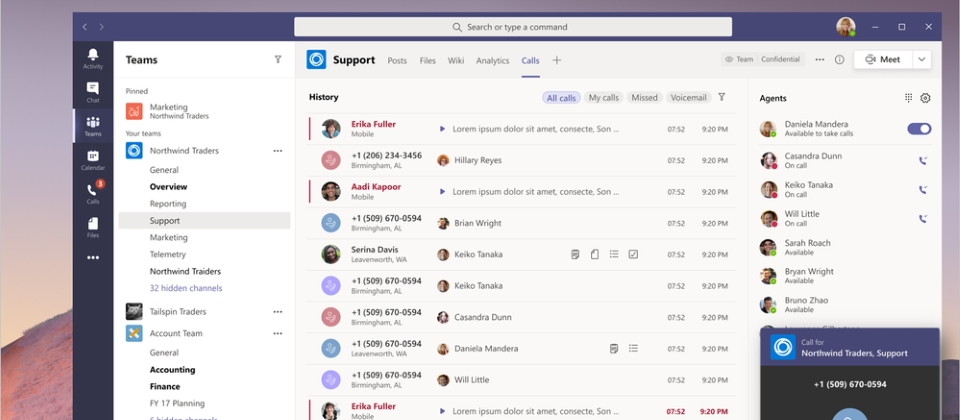Call-transfer icon next to Casandra Dunn

pos(923,160)
